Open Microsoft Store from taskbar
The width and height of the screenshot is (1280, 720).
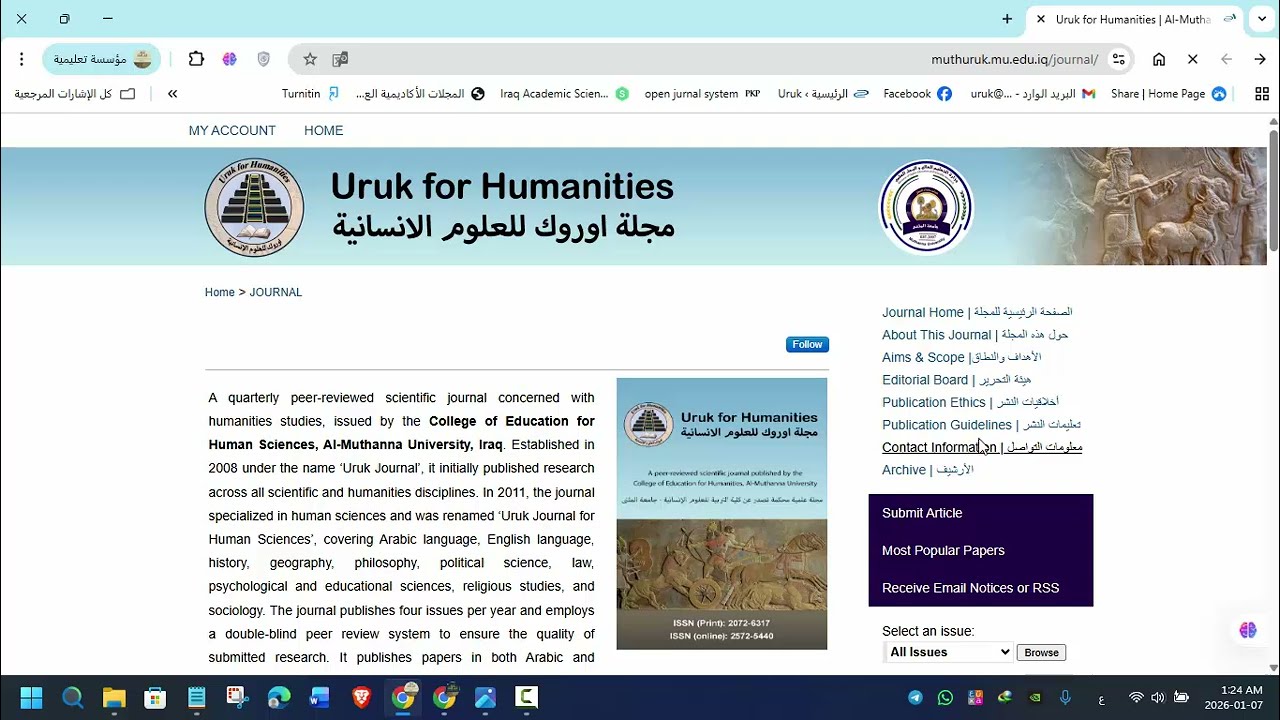[155, 697]
